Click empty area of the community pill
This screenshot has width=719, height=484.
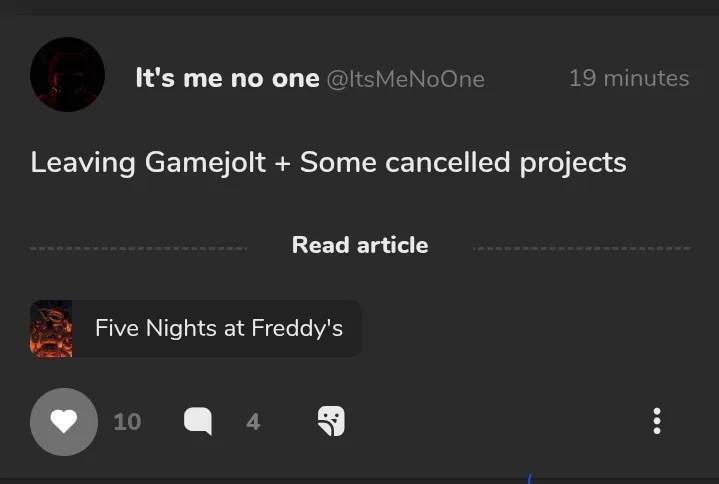352,329
